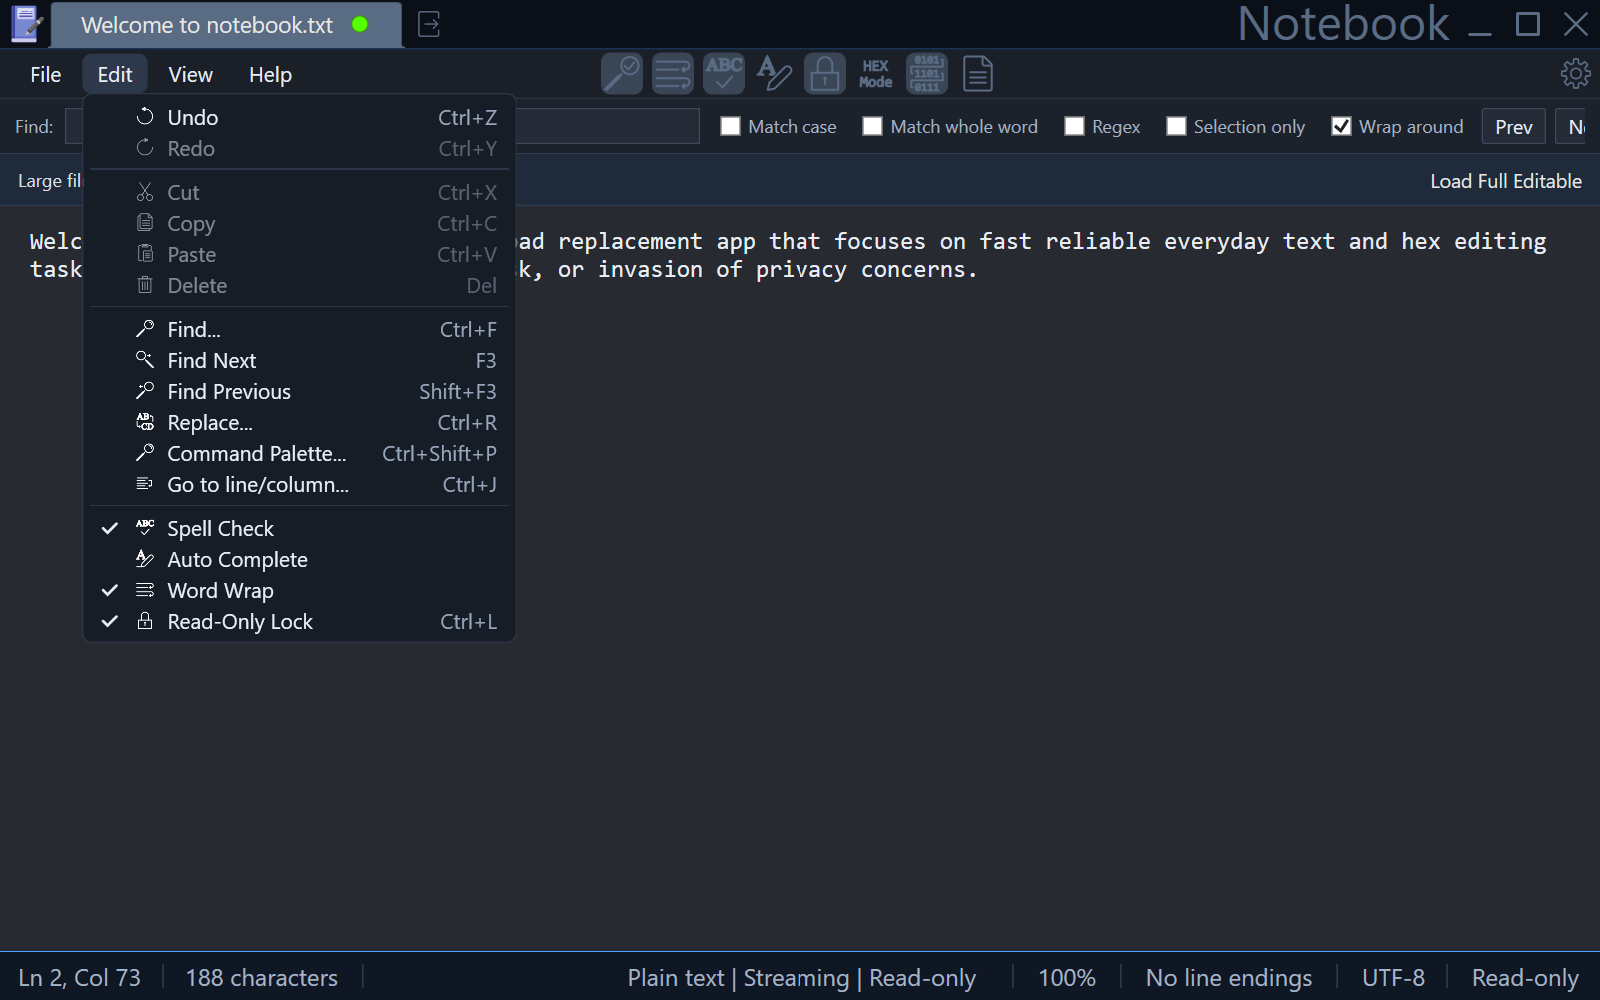
Task: Click UTF-8 encoding status entry
Action: coord(1393,977)
